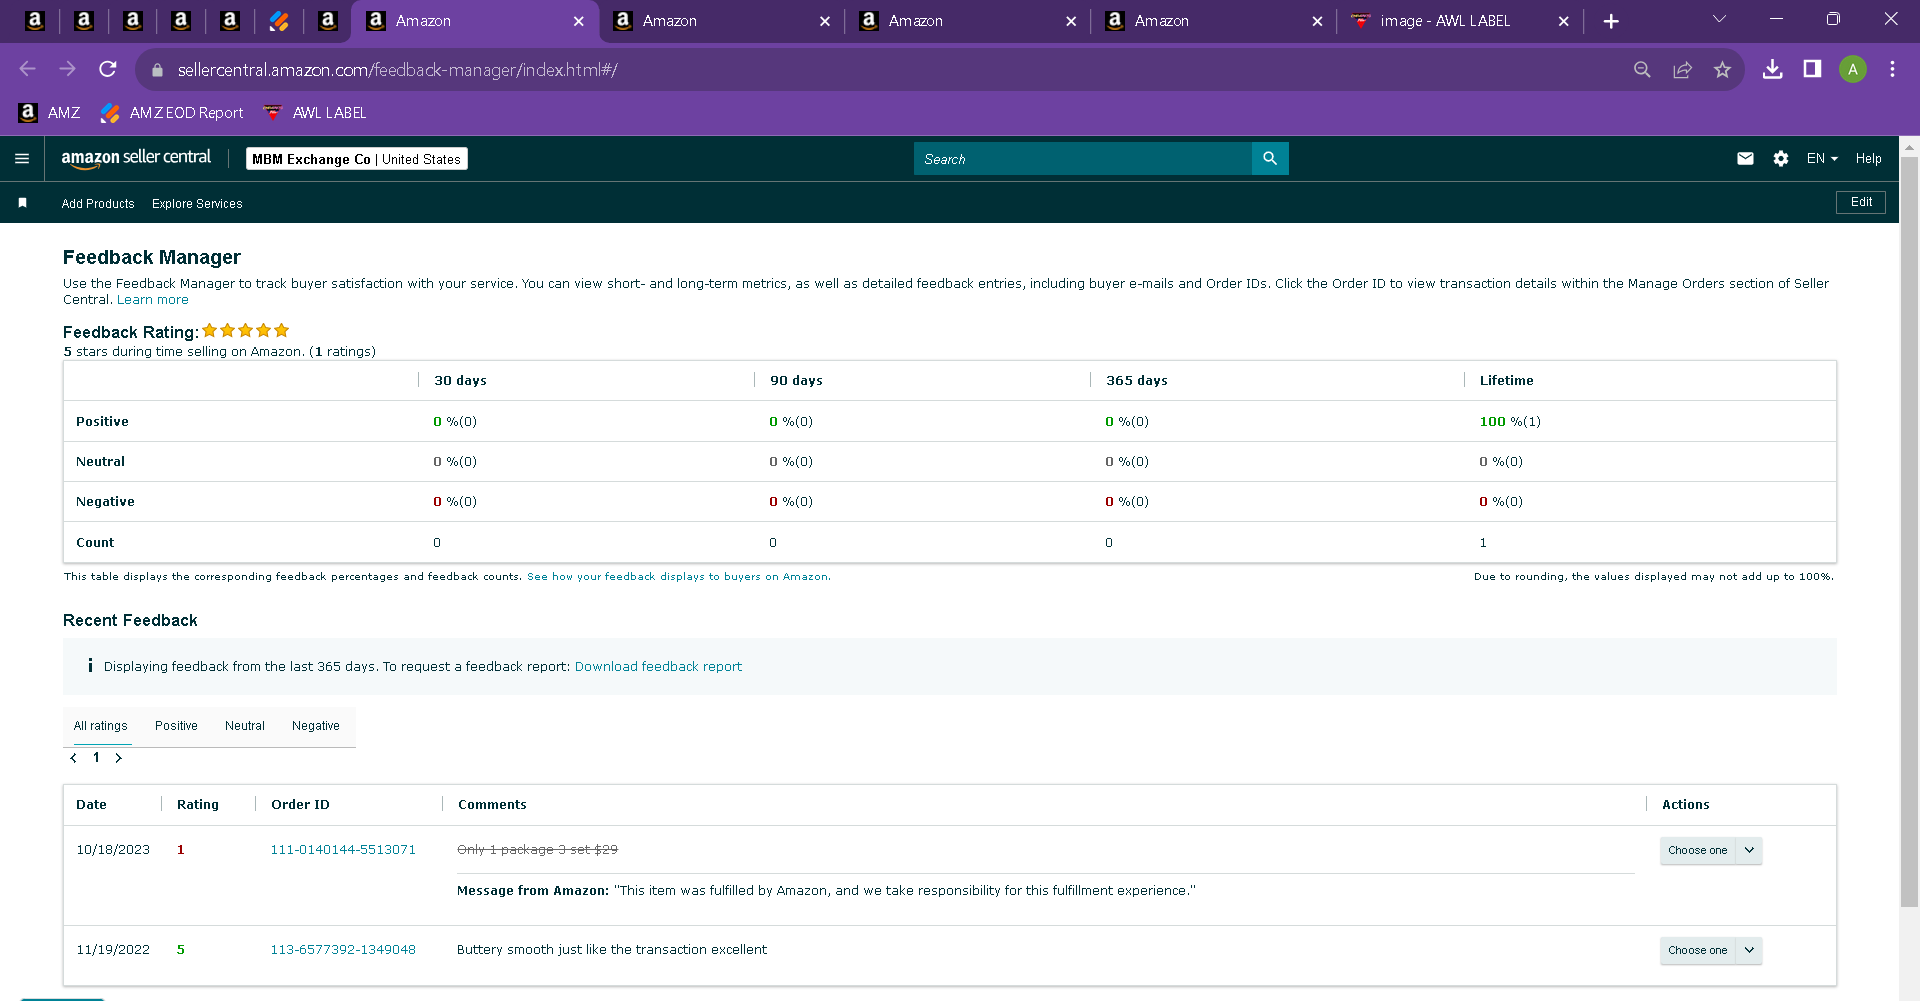The height and width of the screenshot is (1001, 1920).
Task: Focus the Seller Central search field
Action: 1083,159
